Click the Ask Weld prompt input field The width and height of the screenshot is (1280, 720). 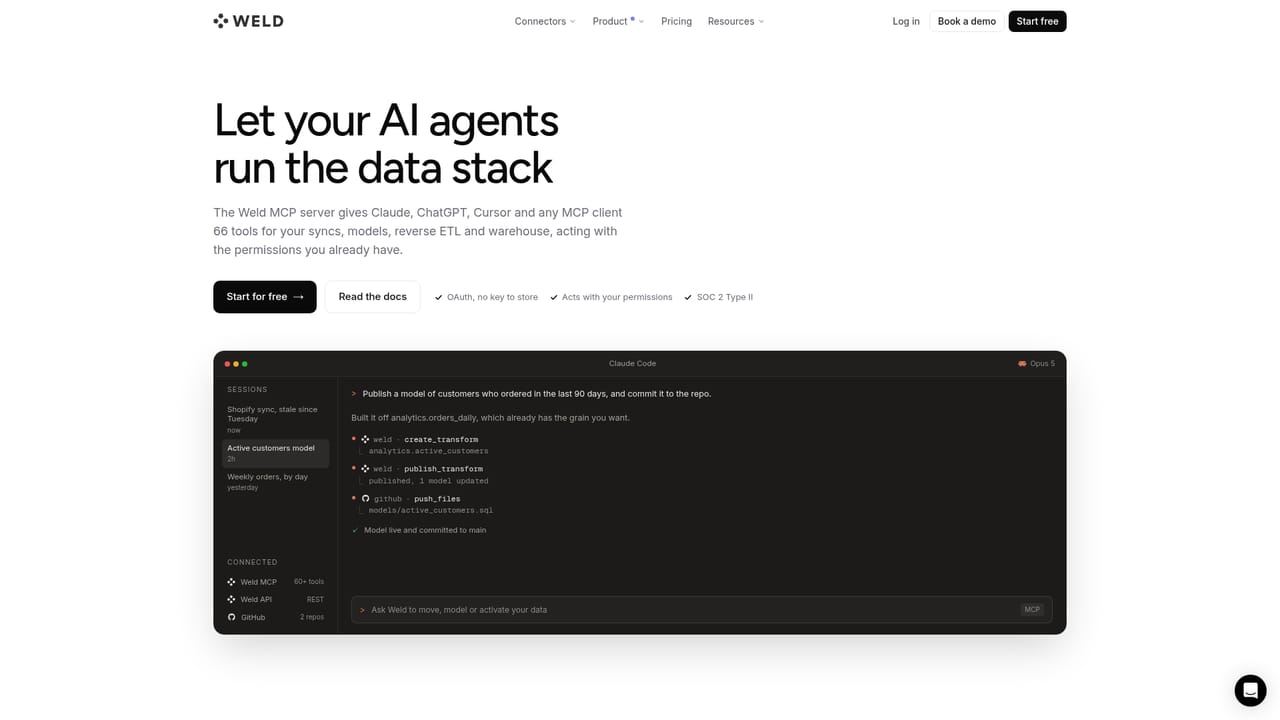coord(701,610)
